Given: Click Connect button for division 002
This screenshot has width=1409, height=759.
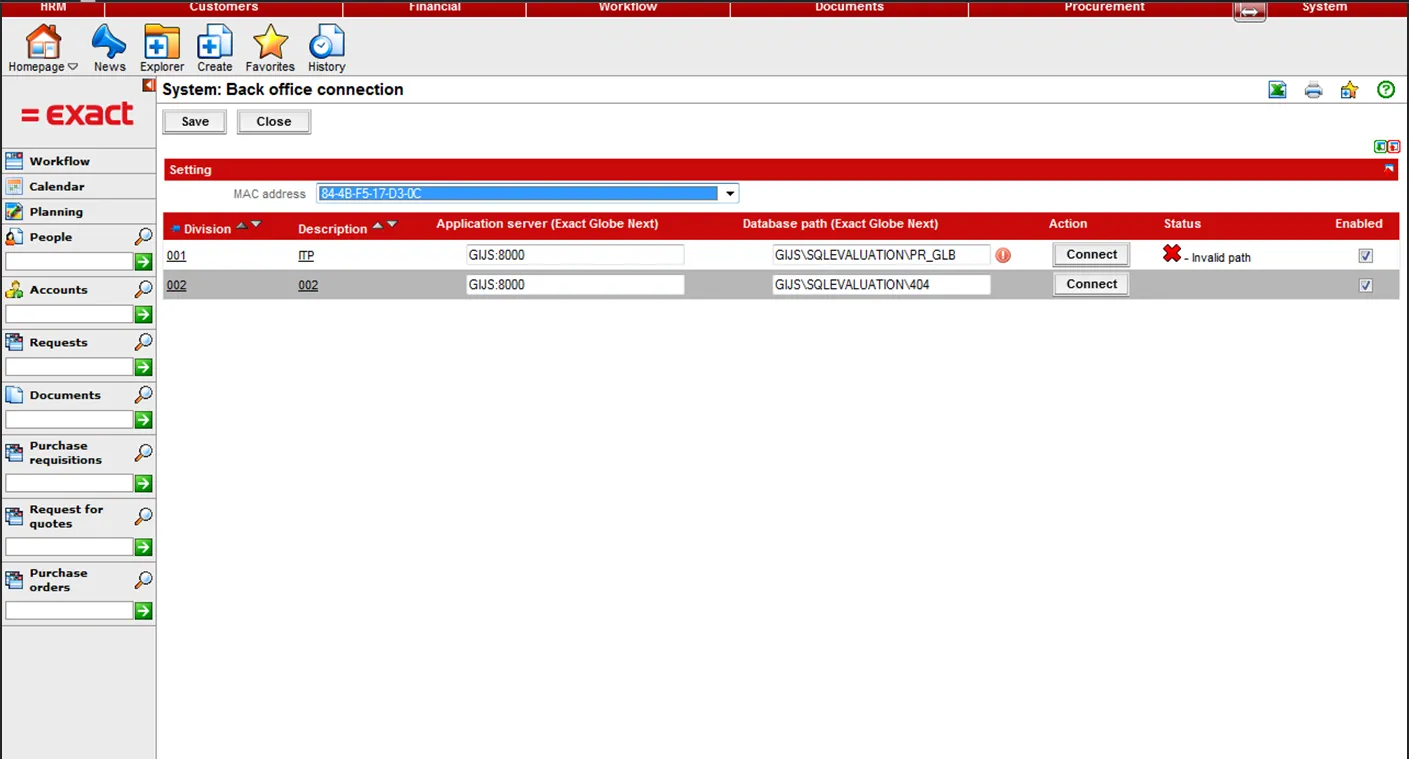Looking at the screenshot, I should 1091,285.
